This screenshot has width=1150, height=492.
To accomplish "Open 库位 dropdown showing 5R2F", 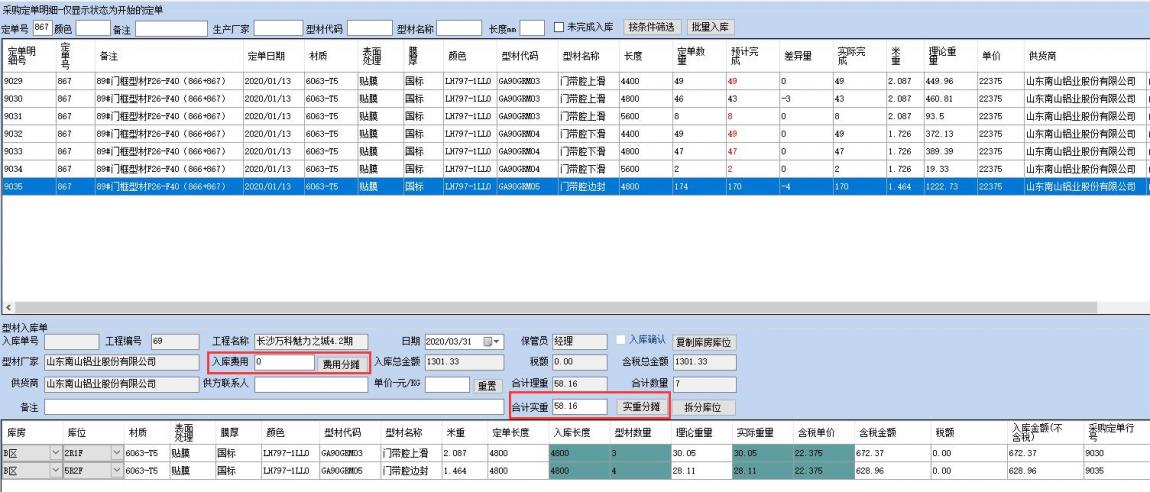I will [x=115, y=472].
